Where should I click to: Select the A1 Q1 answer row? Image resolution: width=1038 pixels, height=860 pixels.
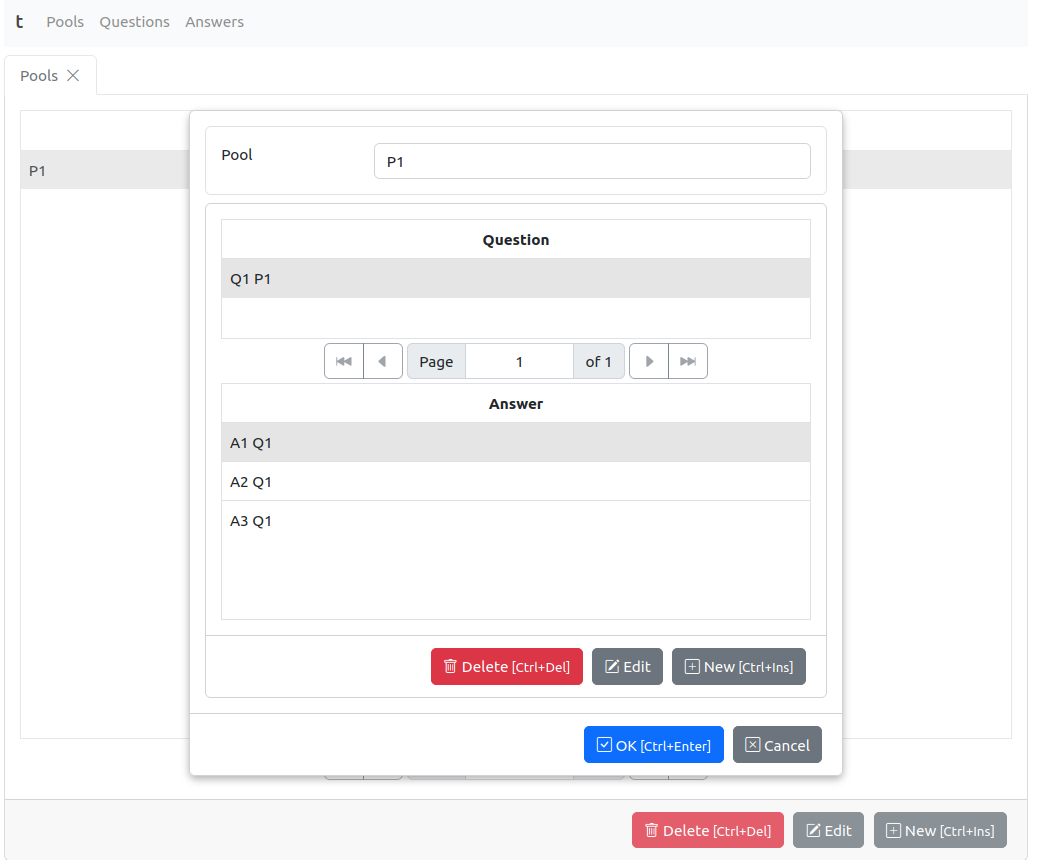click(515, 443)
